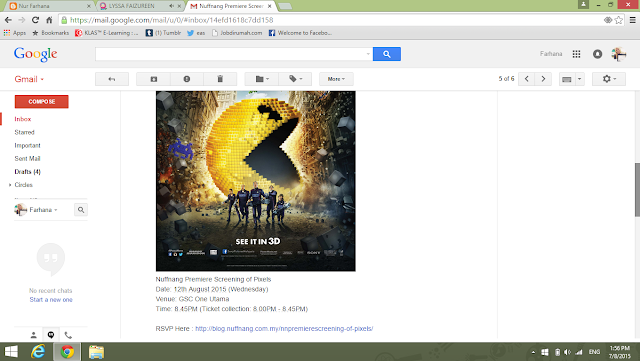This screenshot has width=640, height=361.
Task: Open the Google apps grid
Action: pyautogui.click(x=576, y=54)
